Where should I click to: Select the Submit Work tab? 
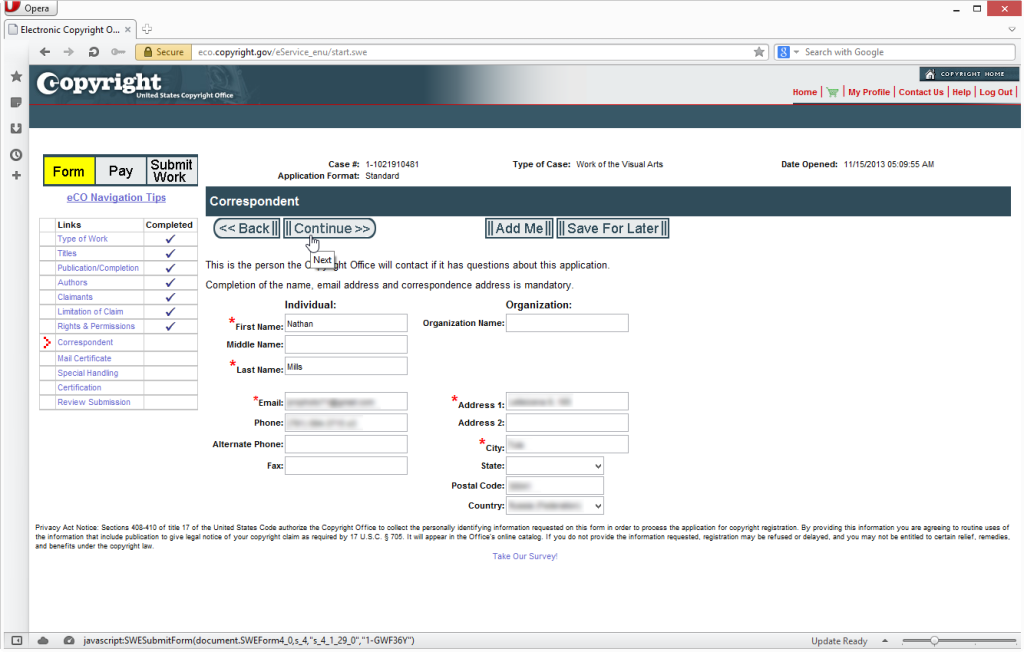coord(171,171)
